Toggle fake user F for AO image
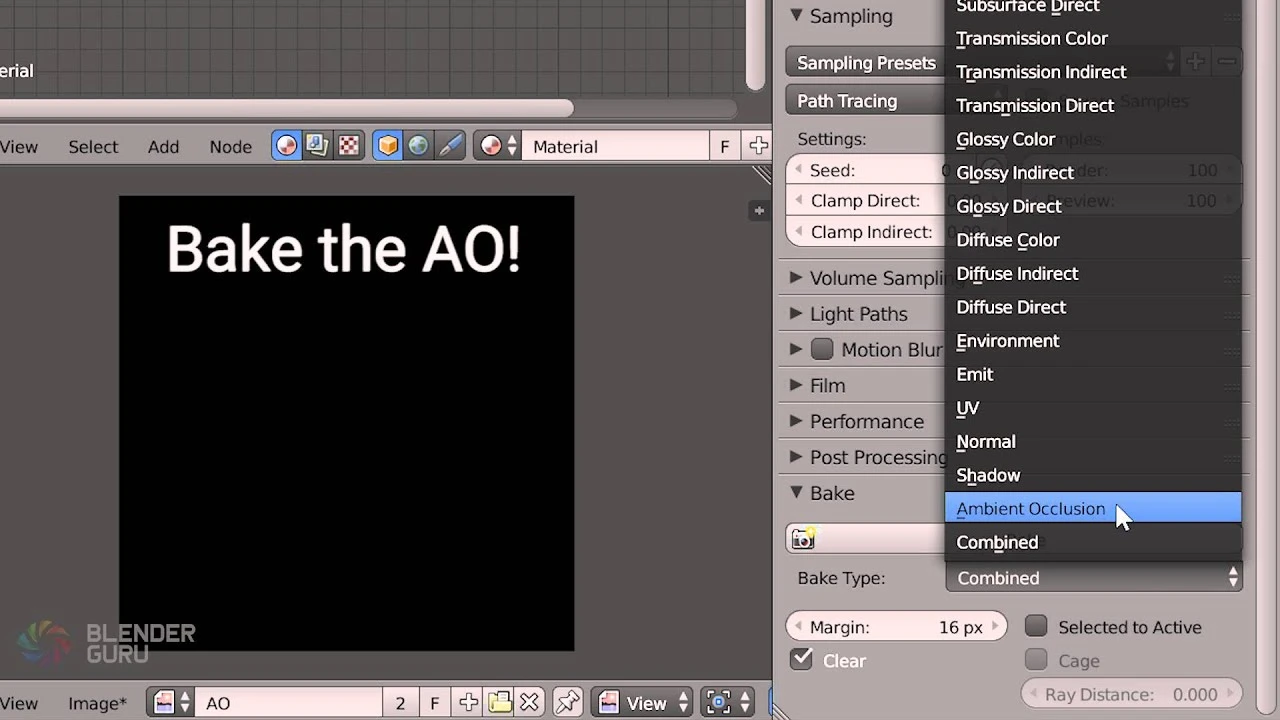This screenshot has width=1280, height=720. (434, 703)
